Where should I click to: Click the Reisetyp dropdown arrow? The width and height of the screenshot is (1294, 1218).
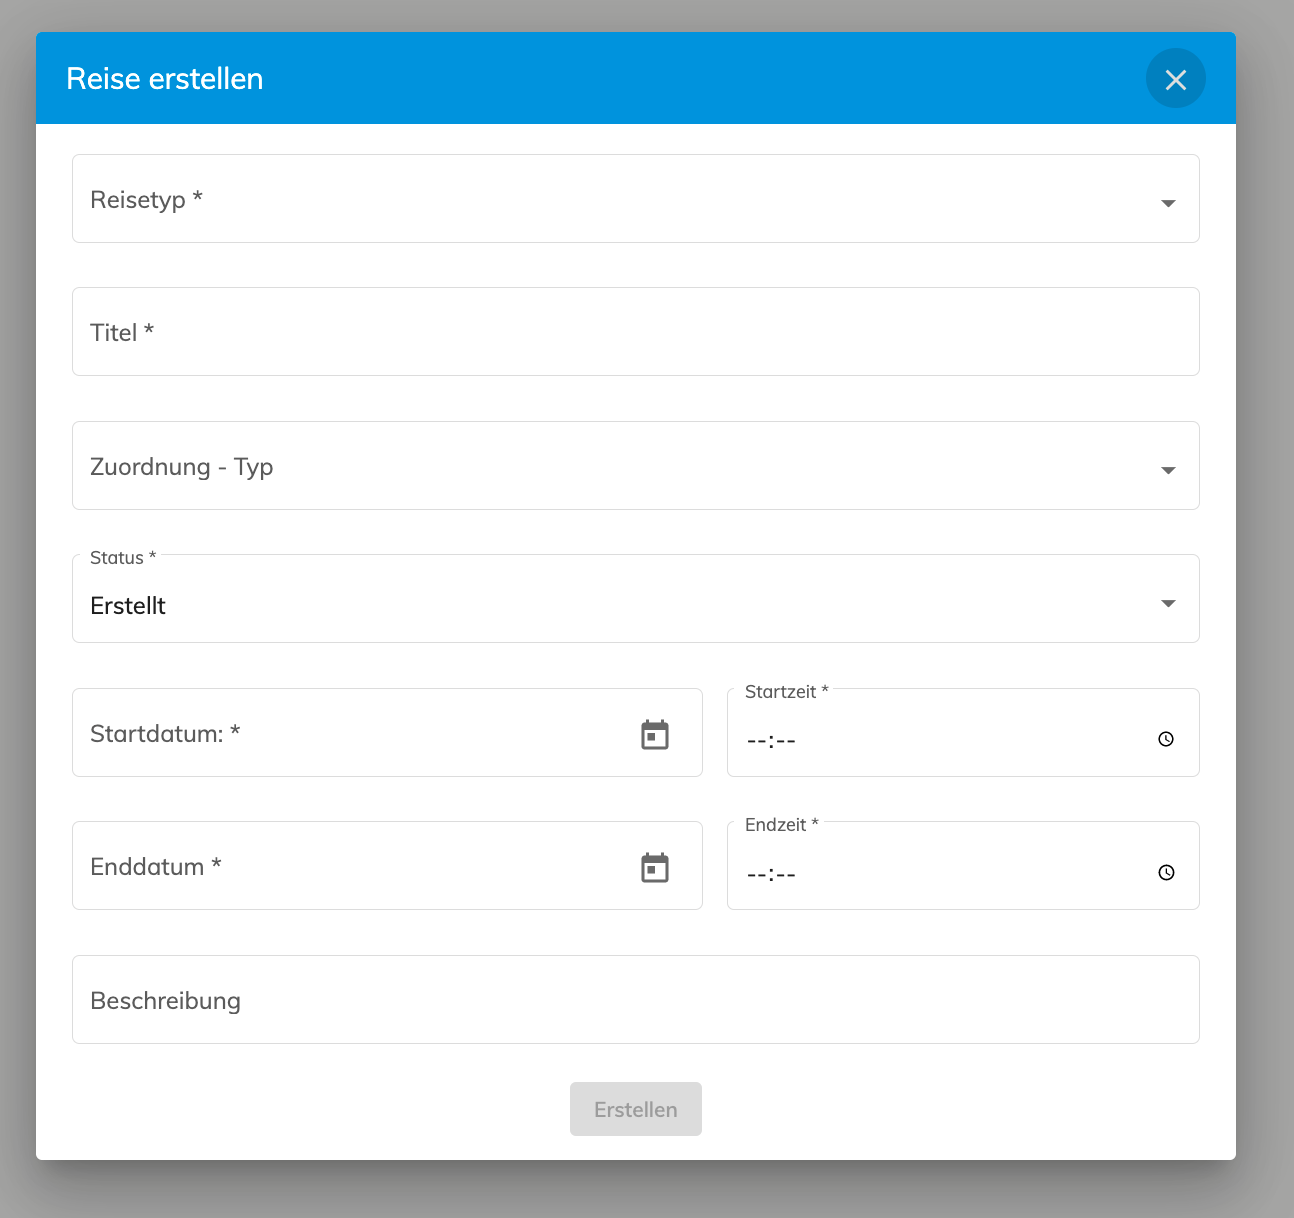[1167, 203]
